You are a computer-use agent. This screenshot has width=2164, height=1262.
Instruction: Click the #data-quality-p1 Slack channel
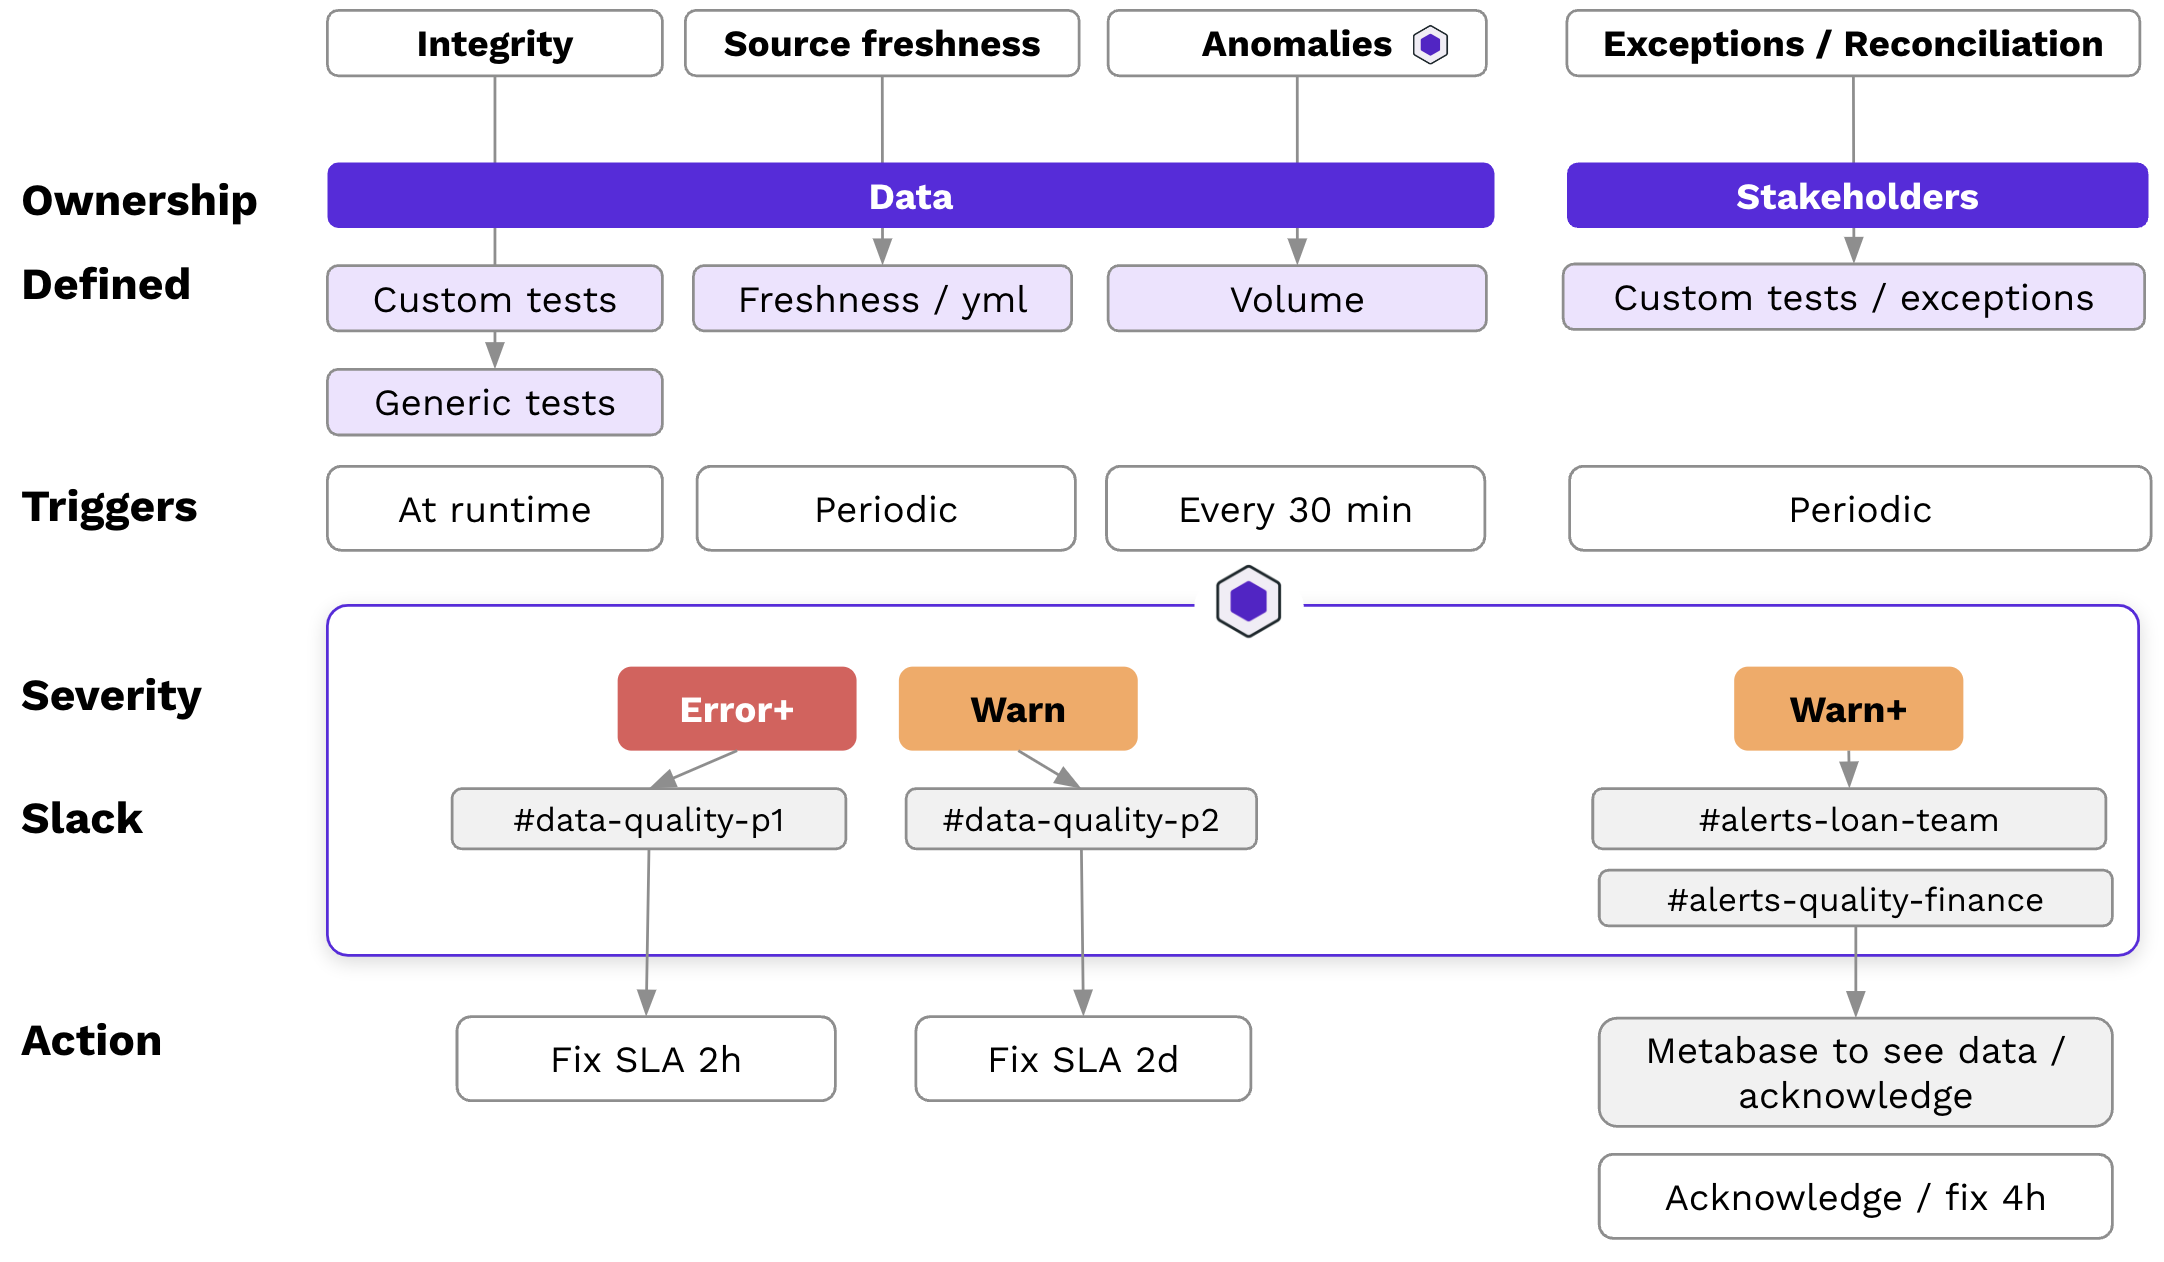[648, 819]
